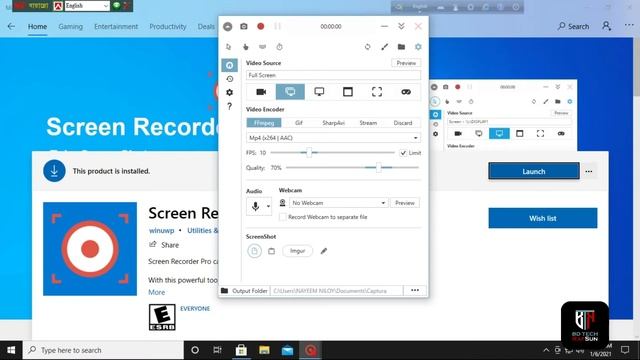The image size is (640, 360).
Task: Collapse Captura with the double-chevron icon
Action: pos(401,27)
